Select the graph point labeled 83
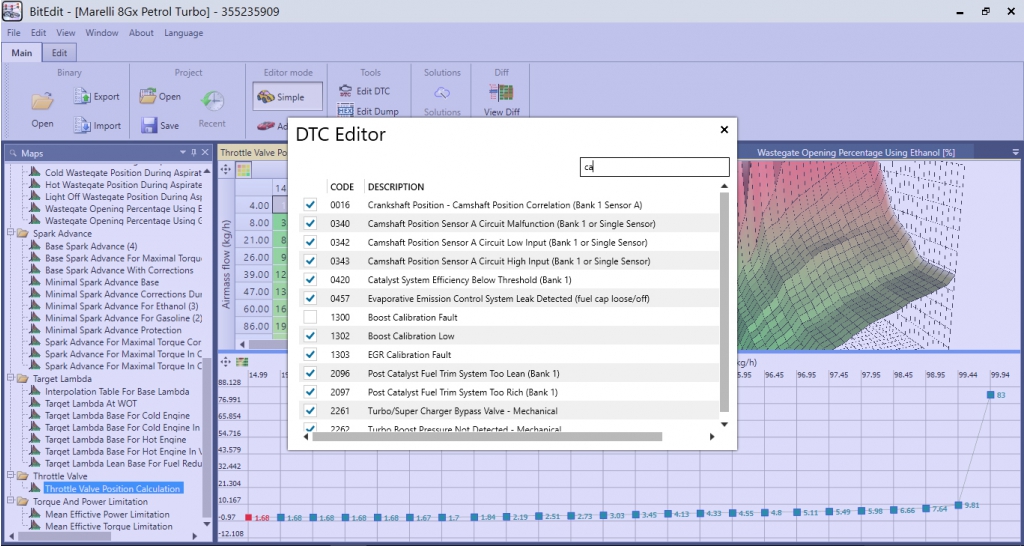Screen dimensions: 1024x546 990,394
